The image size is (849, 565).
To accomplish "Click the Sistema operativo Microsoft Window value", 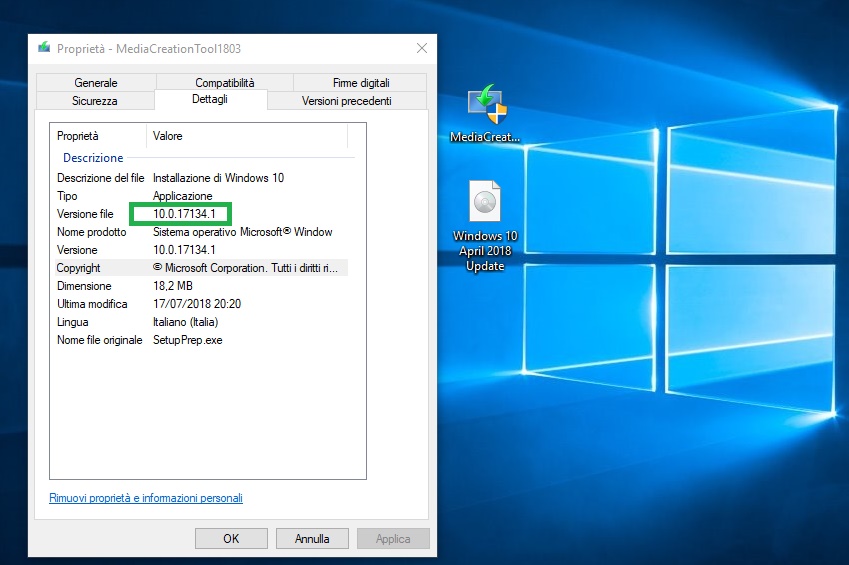I will tap(243, 232).
